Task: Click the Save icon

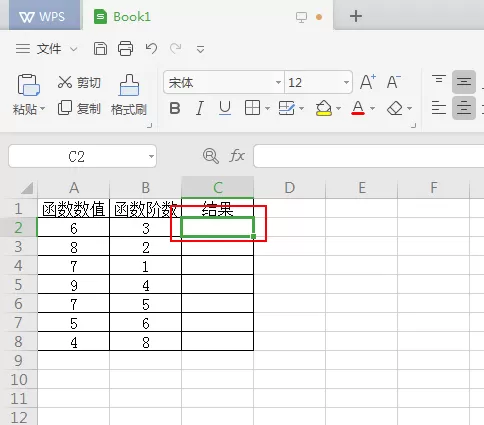Action: pyautogui.click(x=100, y=49)
